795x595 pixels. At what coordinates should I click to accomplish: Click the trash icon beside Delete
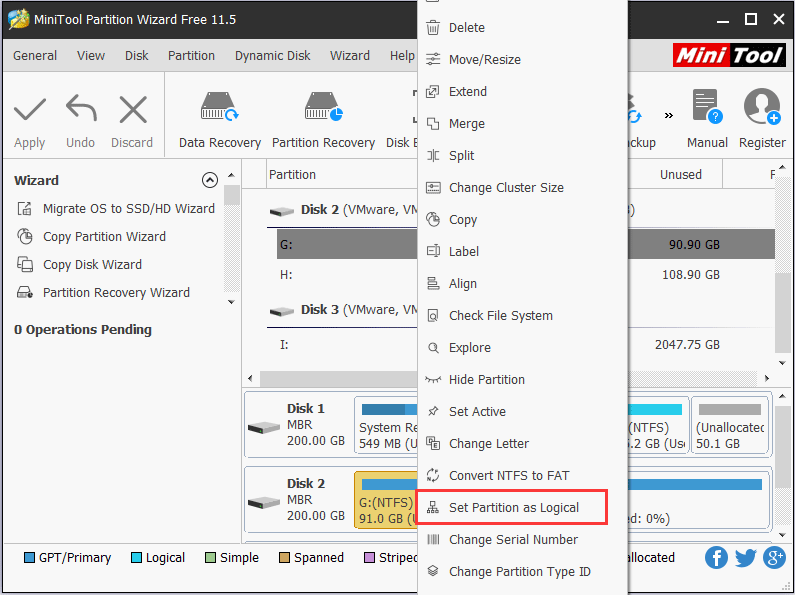pos(433,27)
